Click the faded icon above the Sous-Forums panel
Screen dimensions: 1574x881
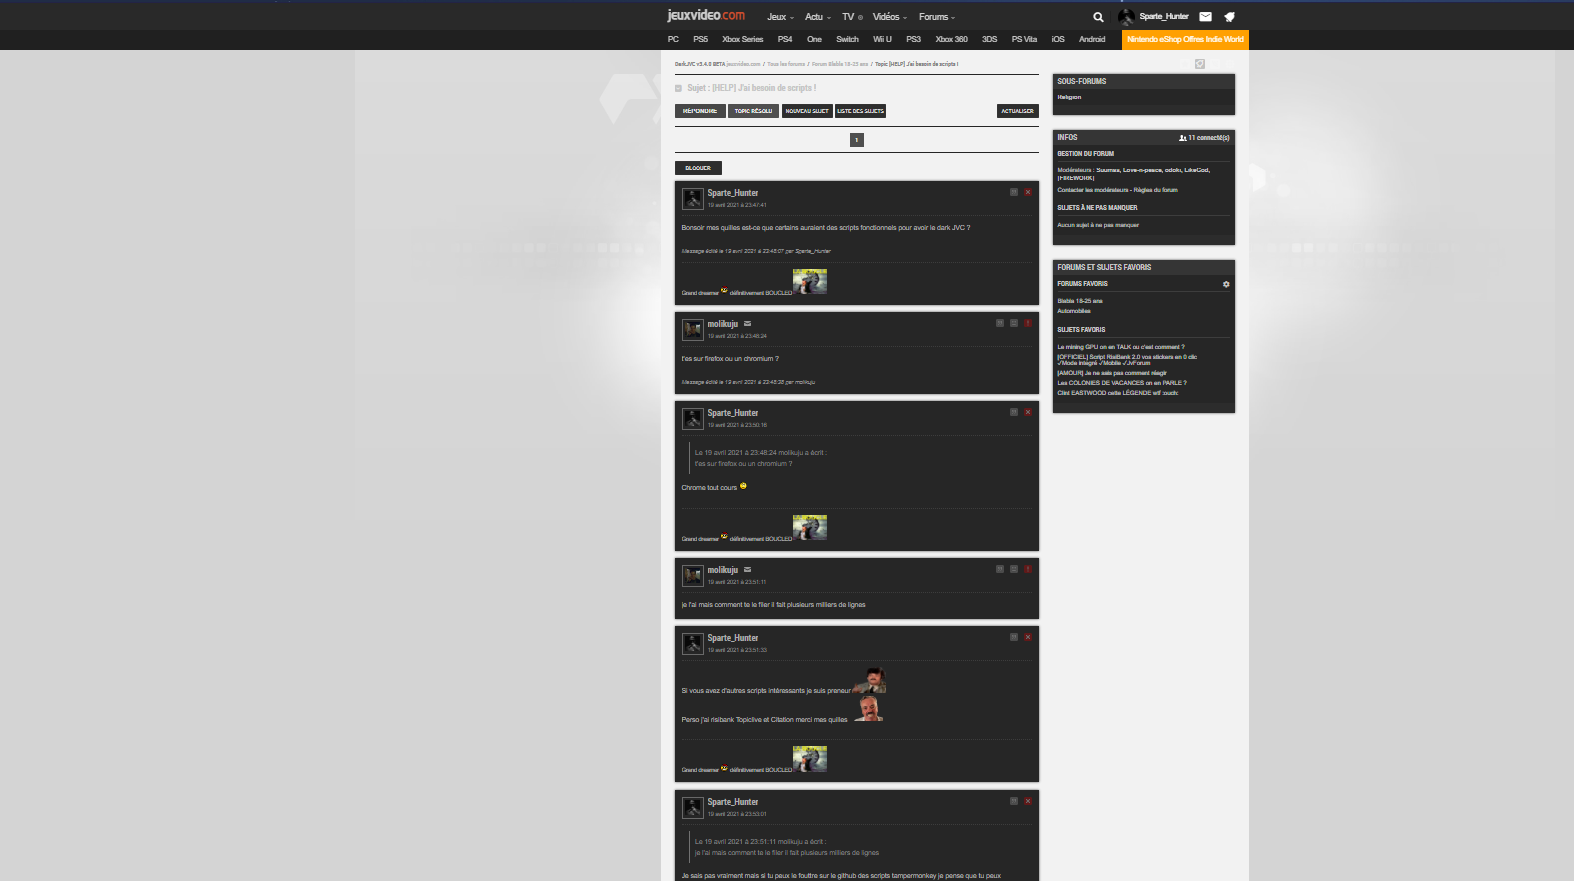(x=1200, y=64)
